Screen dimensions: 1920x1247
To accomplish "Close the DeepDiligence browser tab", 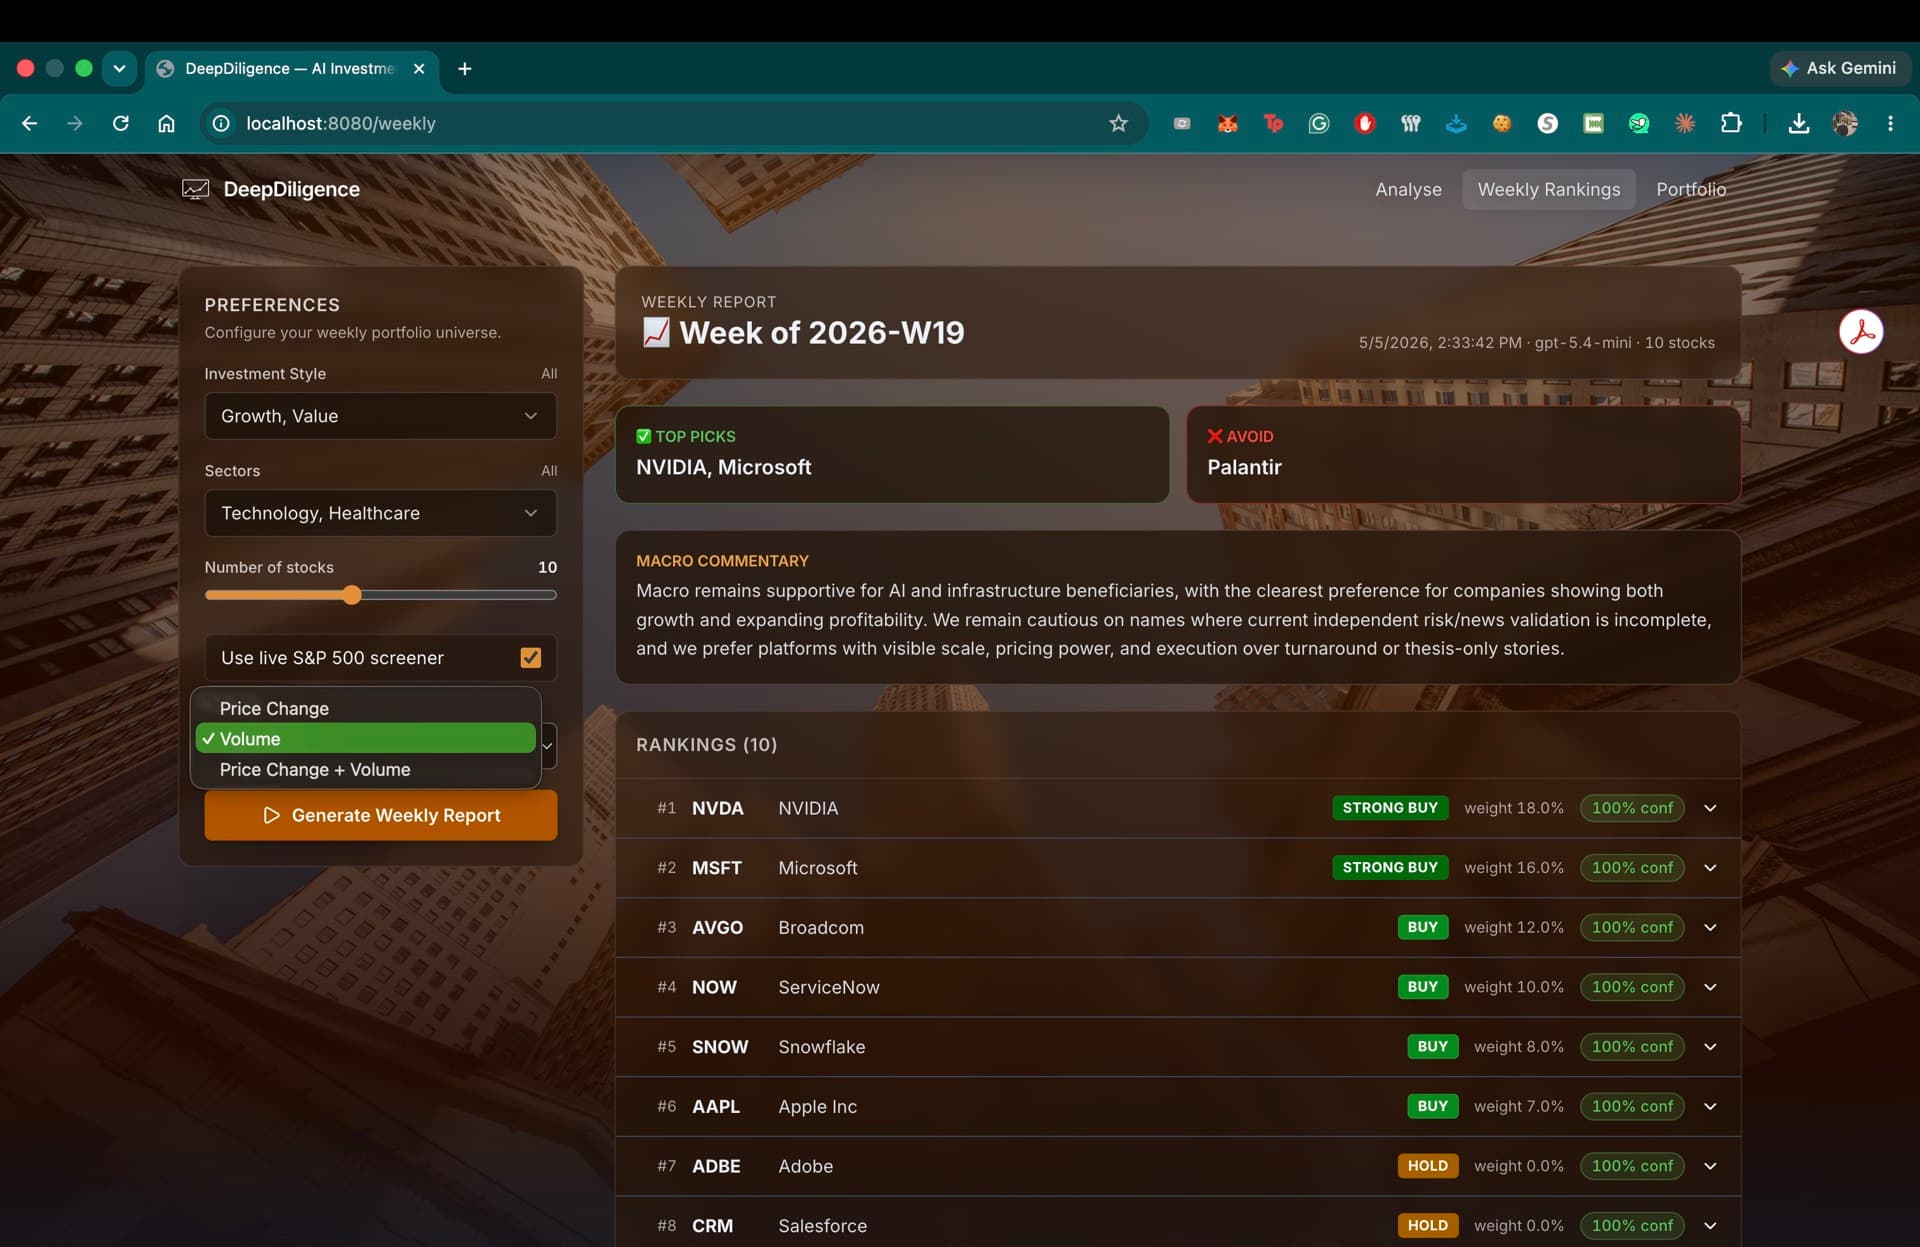I will click(419, 68).
